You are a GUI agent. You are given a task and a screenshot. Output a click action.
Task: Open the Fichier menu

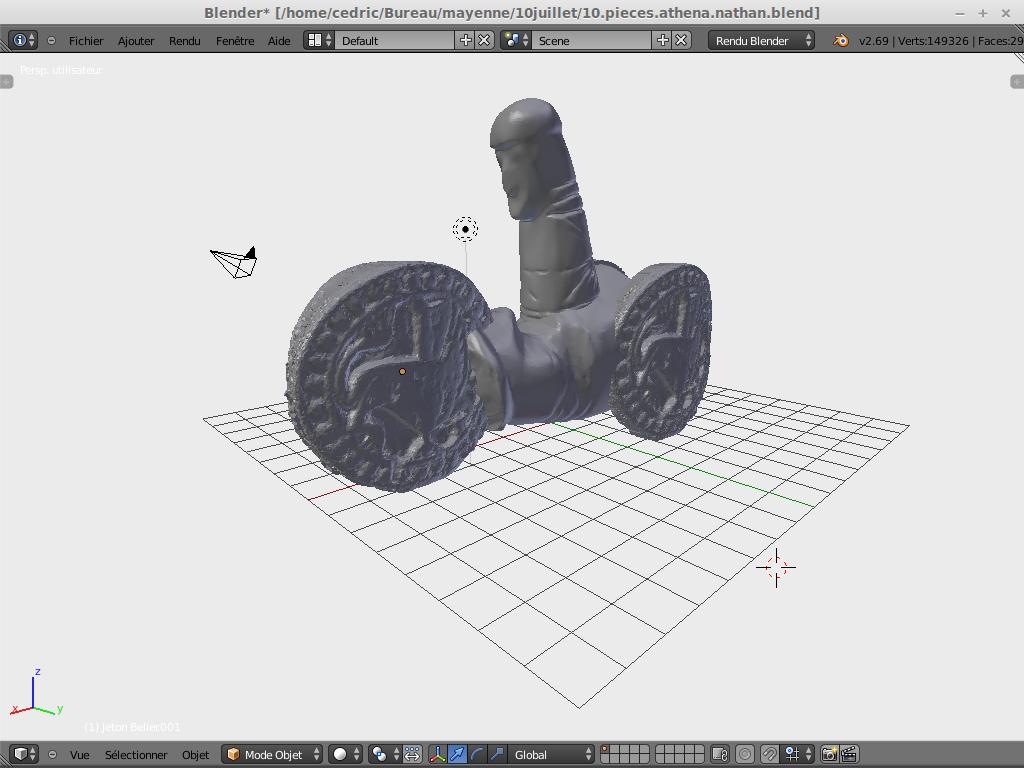click(x=86, y=41)
